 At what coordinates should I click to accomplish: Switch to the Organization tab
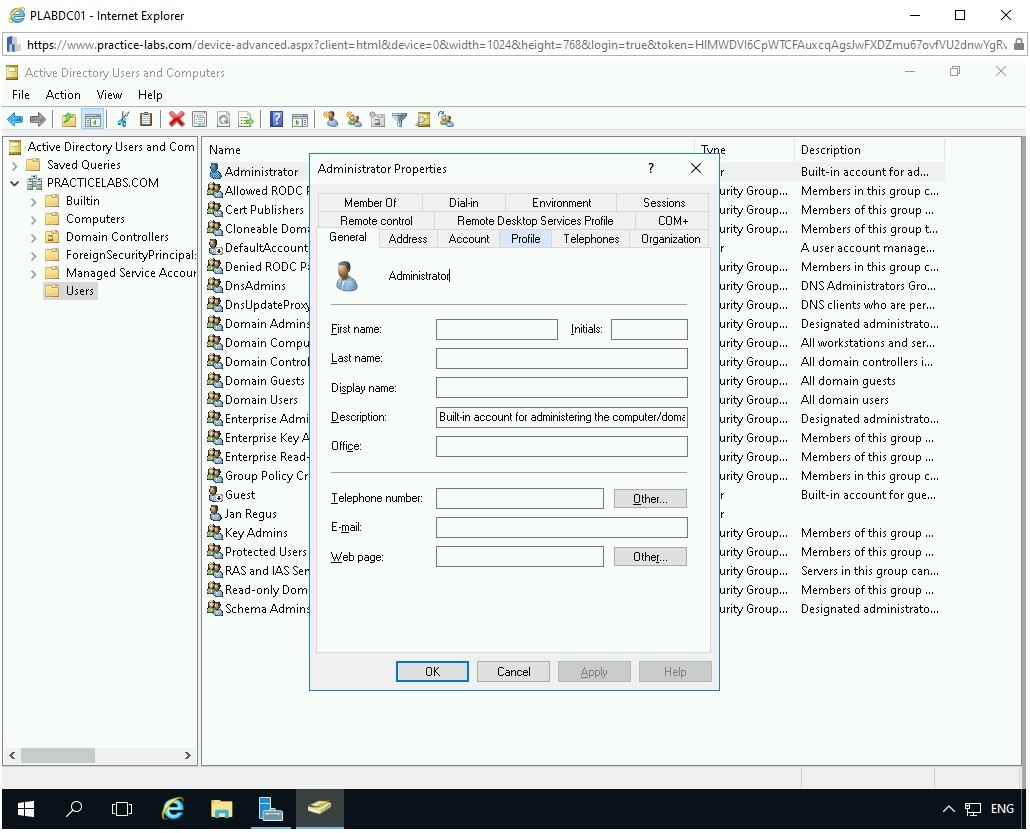(x=670, y=239)
